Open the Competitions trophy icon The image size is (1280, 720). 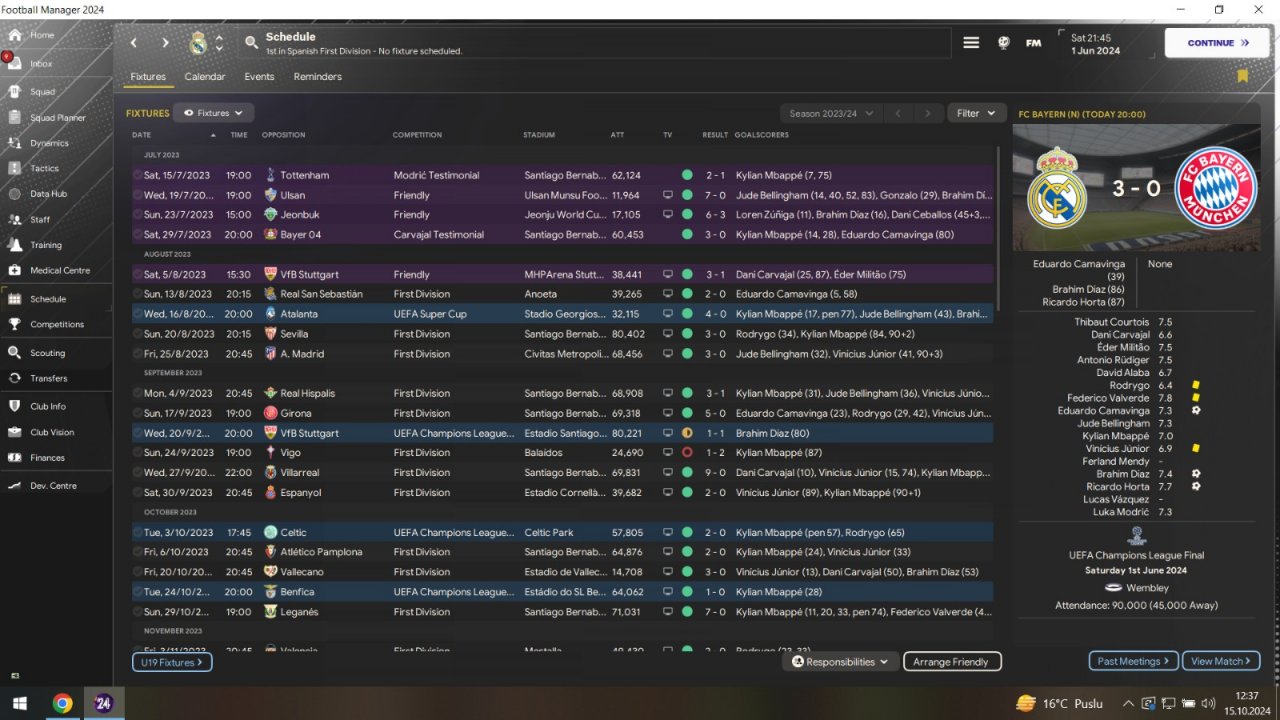[14, 324]
